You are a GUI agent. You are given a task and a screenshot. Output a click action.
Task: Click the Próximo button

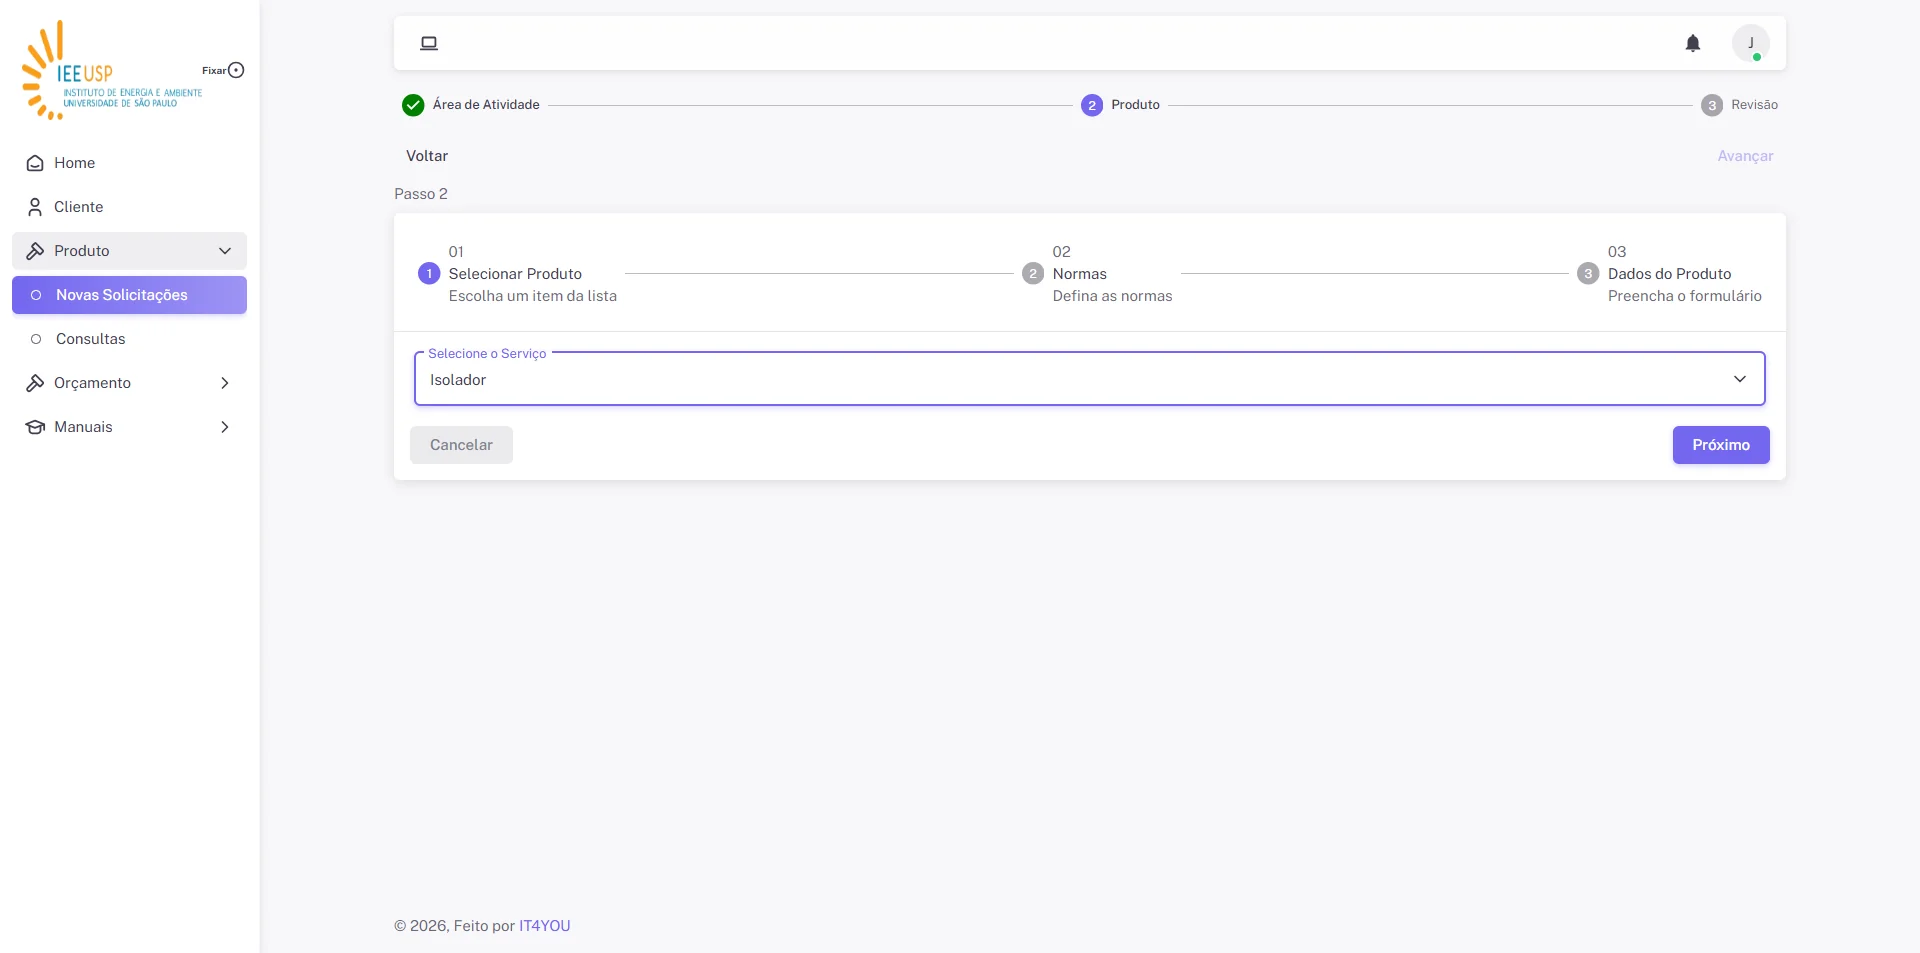tap(1721, 445)
